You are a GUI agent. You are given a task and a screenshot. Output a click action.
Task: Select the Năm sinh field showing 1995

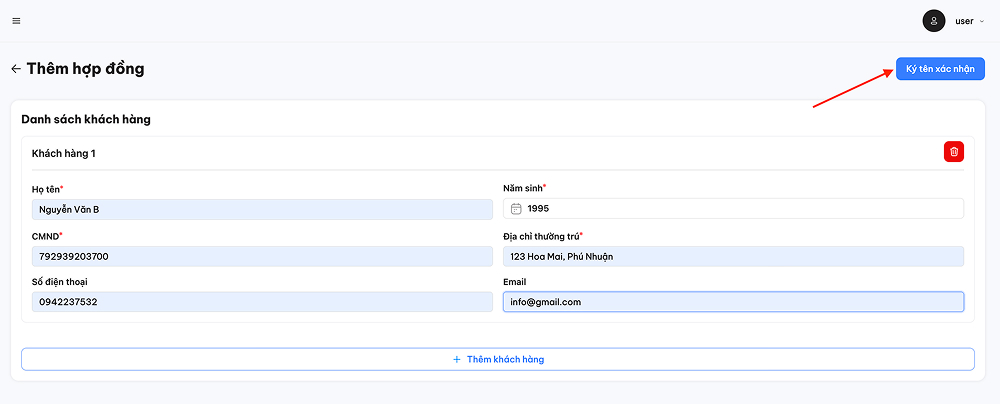(740, 209)
